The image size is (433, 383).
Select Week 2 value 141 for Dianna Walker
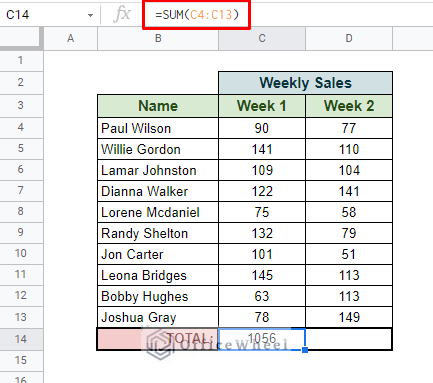(x=349, y=191)
